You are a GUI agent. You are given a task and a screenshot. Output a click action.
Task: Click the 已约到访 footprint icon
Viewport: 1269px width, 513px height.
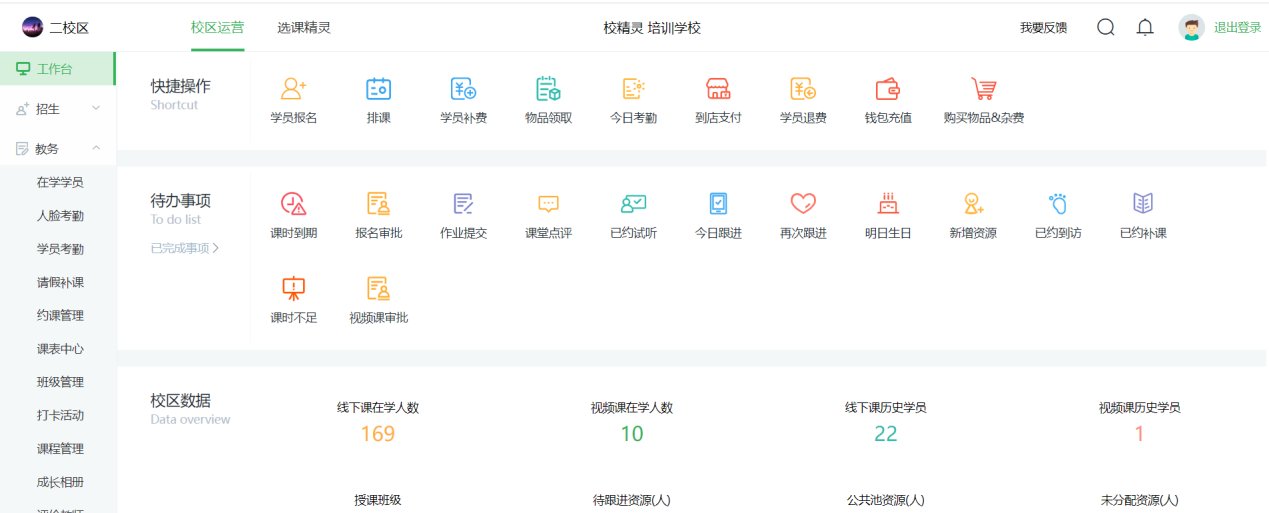[1058, 204]
